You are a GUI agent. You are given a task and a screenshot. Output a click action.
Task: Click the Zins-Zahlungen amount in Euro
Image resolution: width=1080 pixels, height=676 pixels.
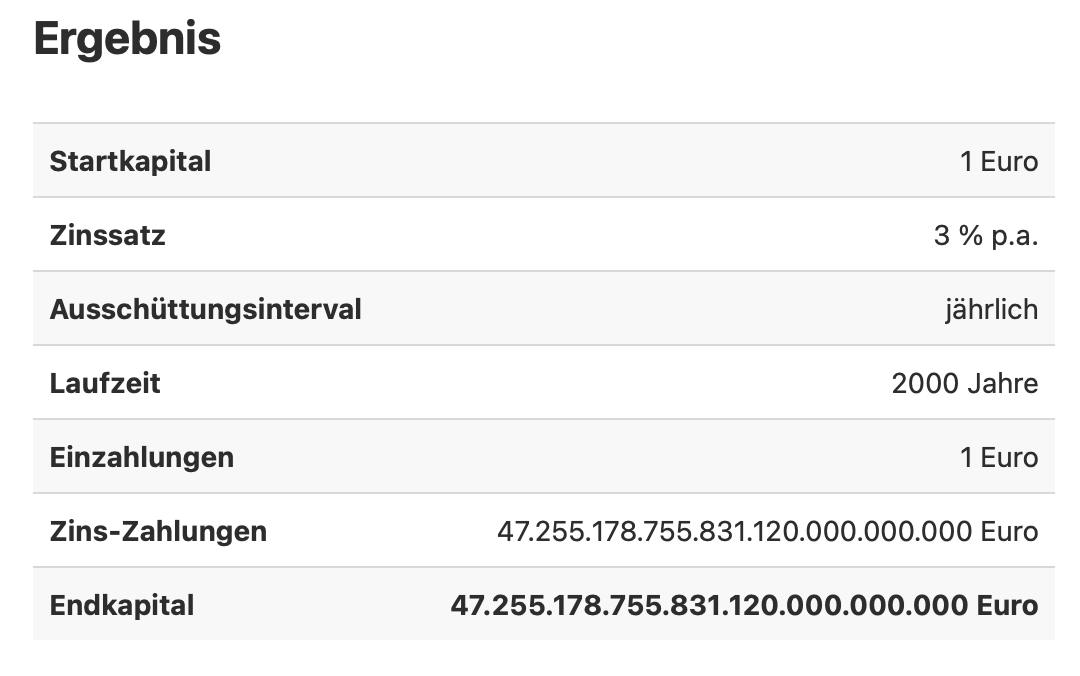767,531
